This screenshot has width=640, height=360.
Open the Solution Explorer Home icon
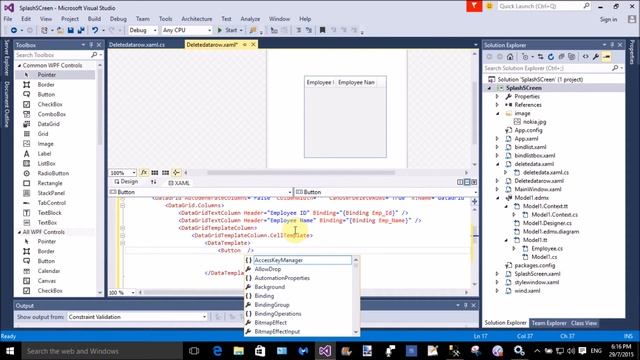point(510,57)
